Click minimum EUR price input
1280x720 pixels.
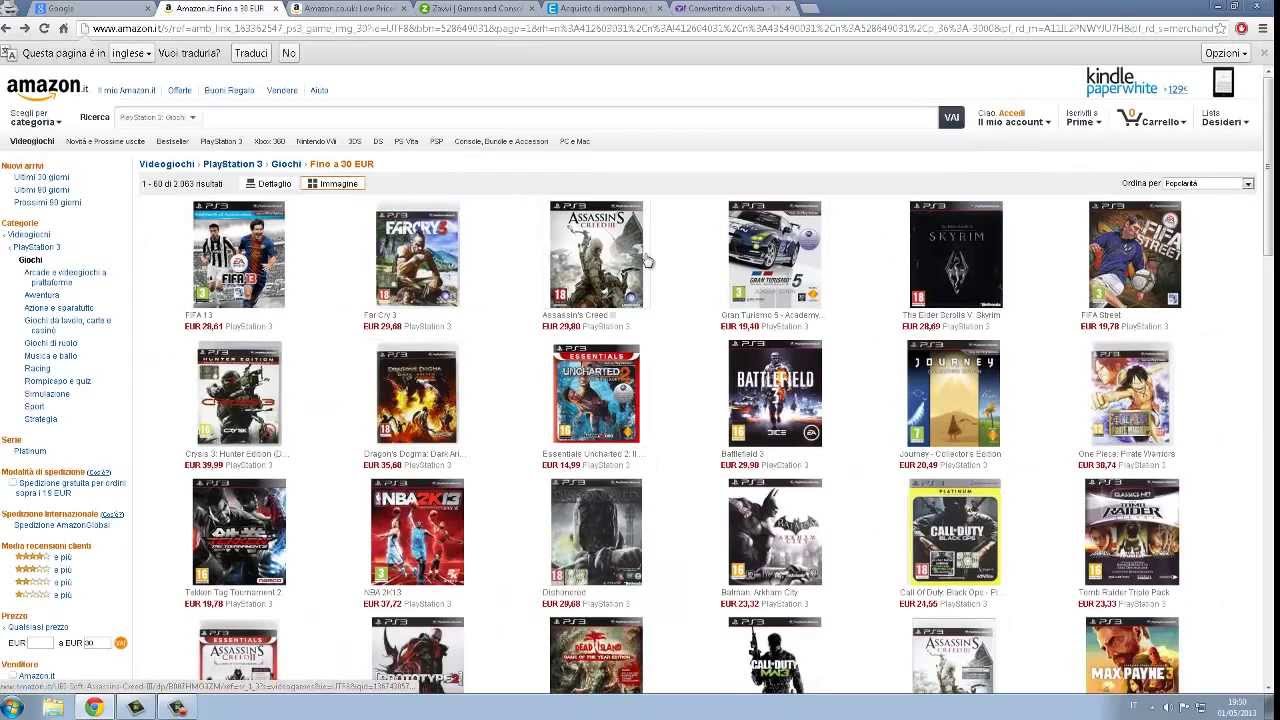40,643
